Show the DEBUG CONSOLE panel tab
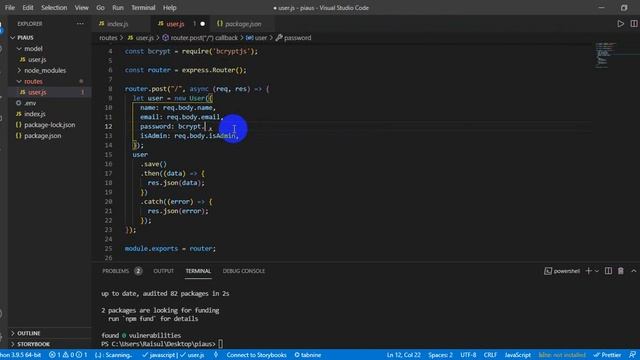The image size is (640, 360). pyautogui.click(x=244, y=271)
